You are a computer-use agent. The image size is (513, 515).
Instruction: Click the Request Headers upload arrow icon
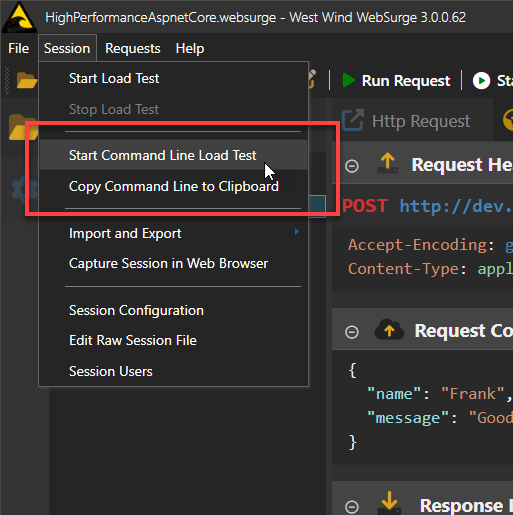point(387,163)
